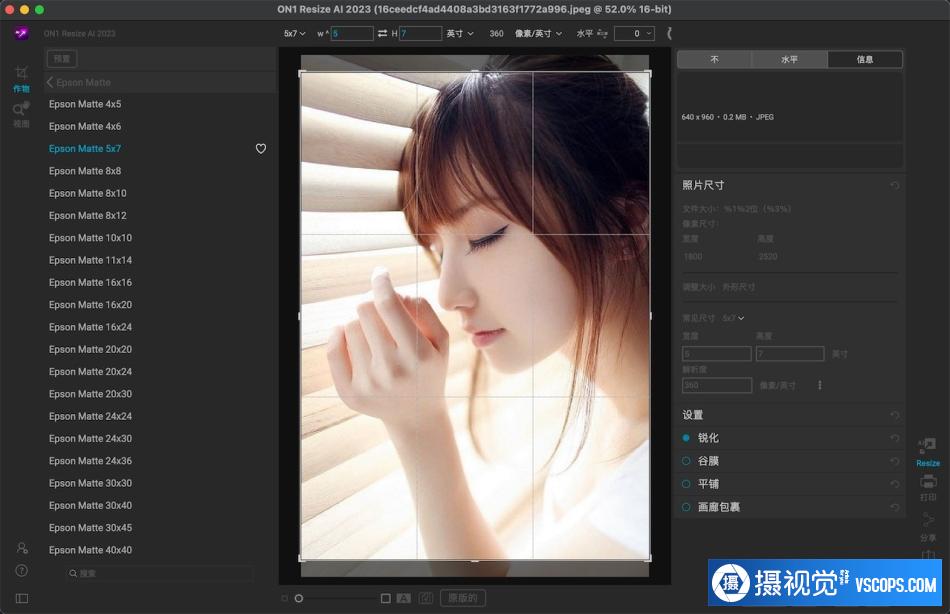
Task: Enable the Gallery Wrap (画廊包裹) toggle
Action: click(x=686, y=507)
